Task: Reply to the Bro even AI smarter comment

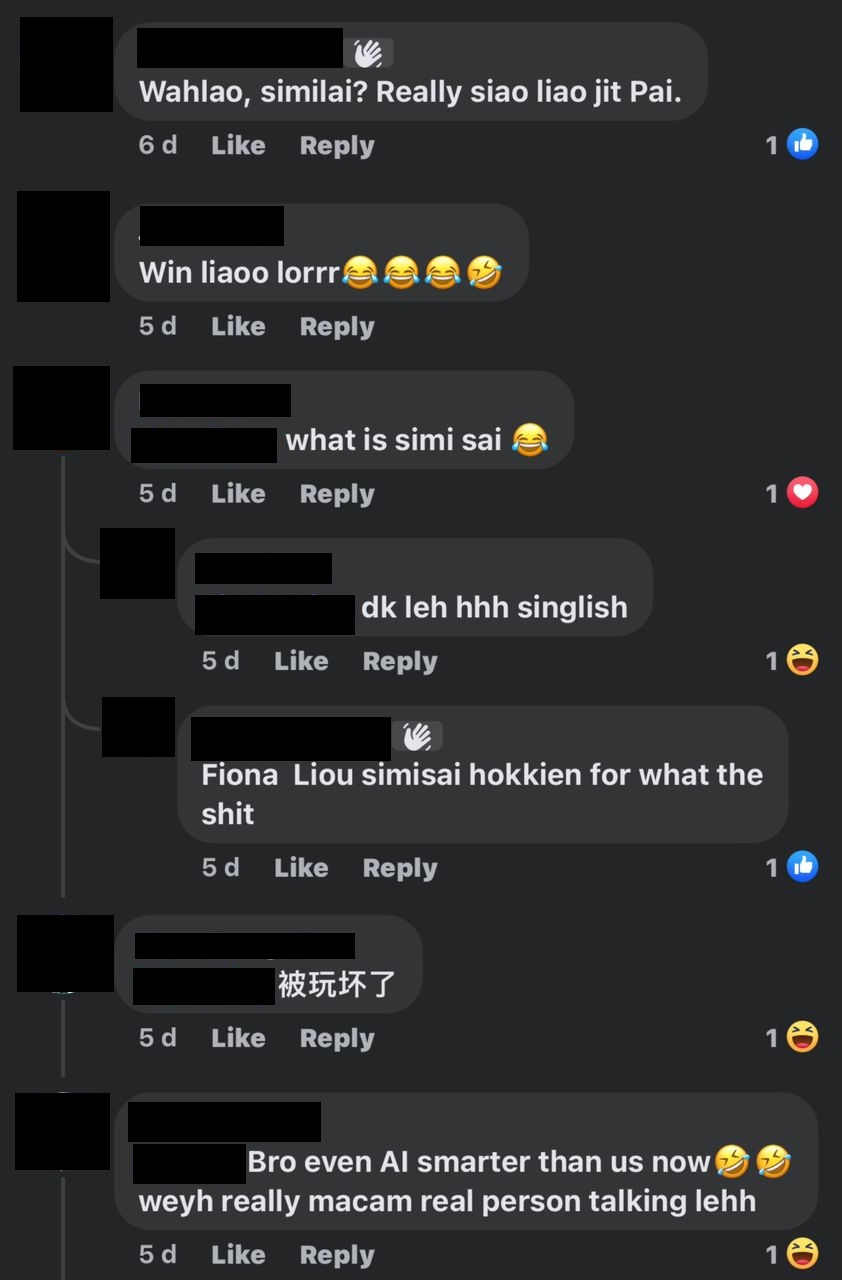Action: pos(337,1254)
